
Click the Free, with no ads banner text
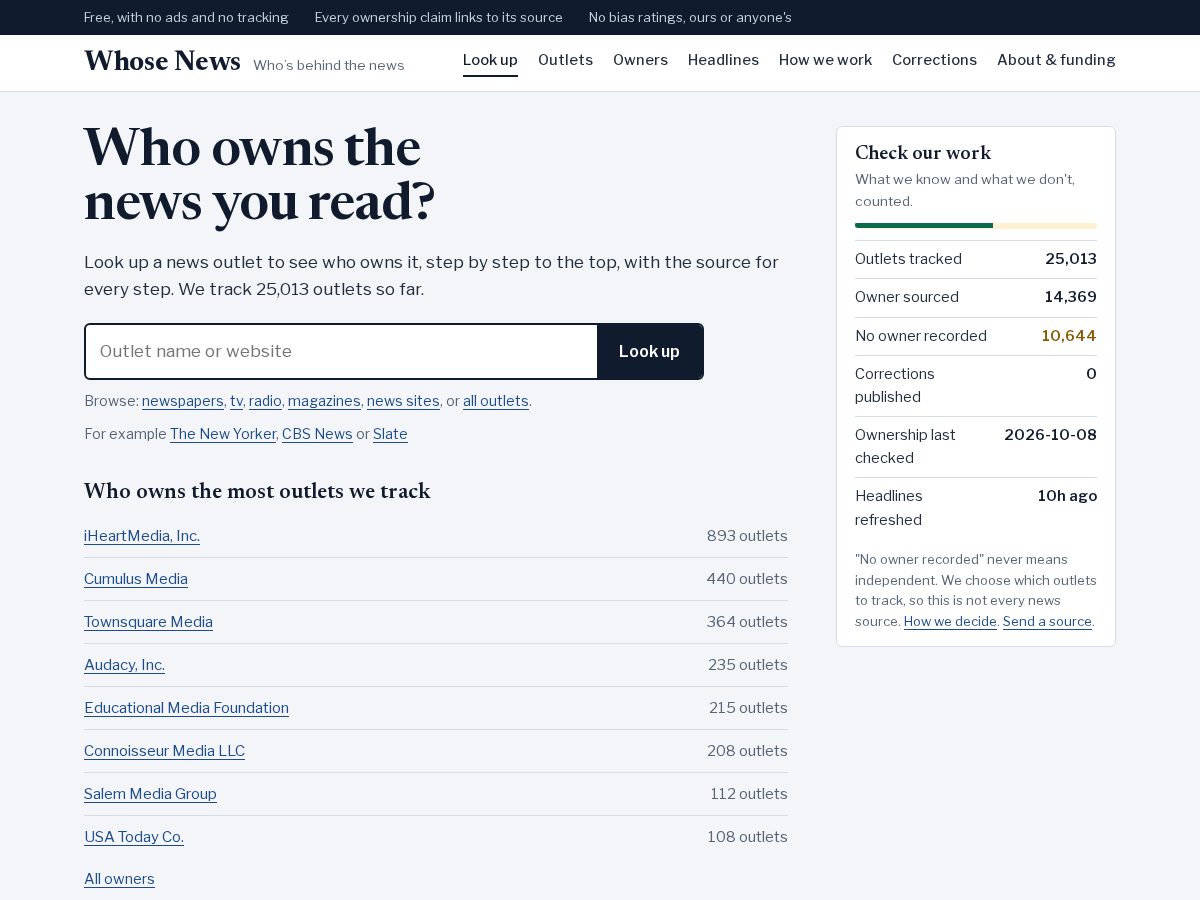186,17
